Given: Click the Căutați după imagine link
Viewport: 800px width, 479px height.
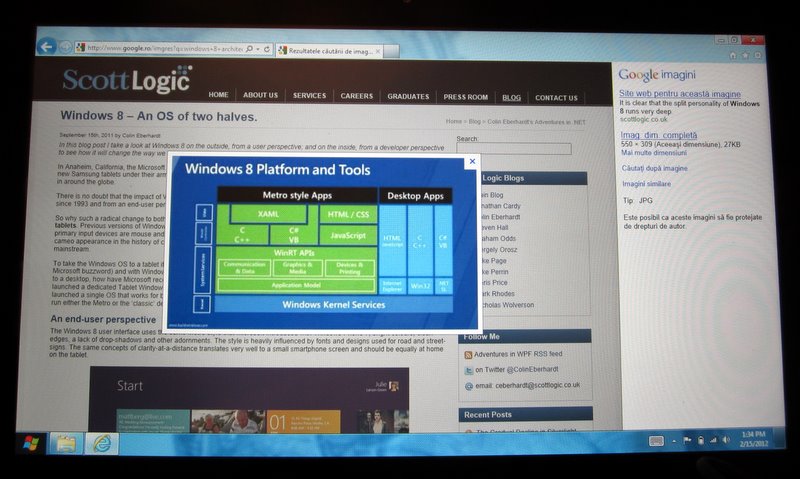Looking at the screenshot, I should click(655, 168).
